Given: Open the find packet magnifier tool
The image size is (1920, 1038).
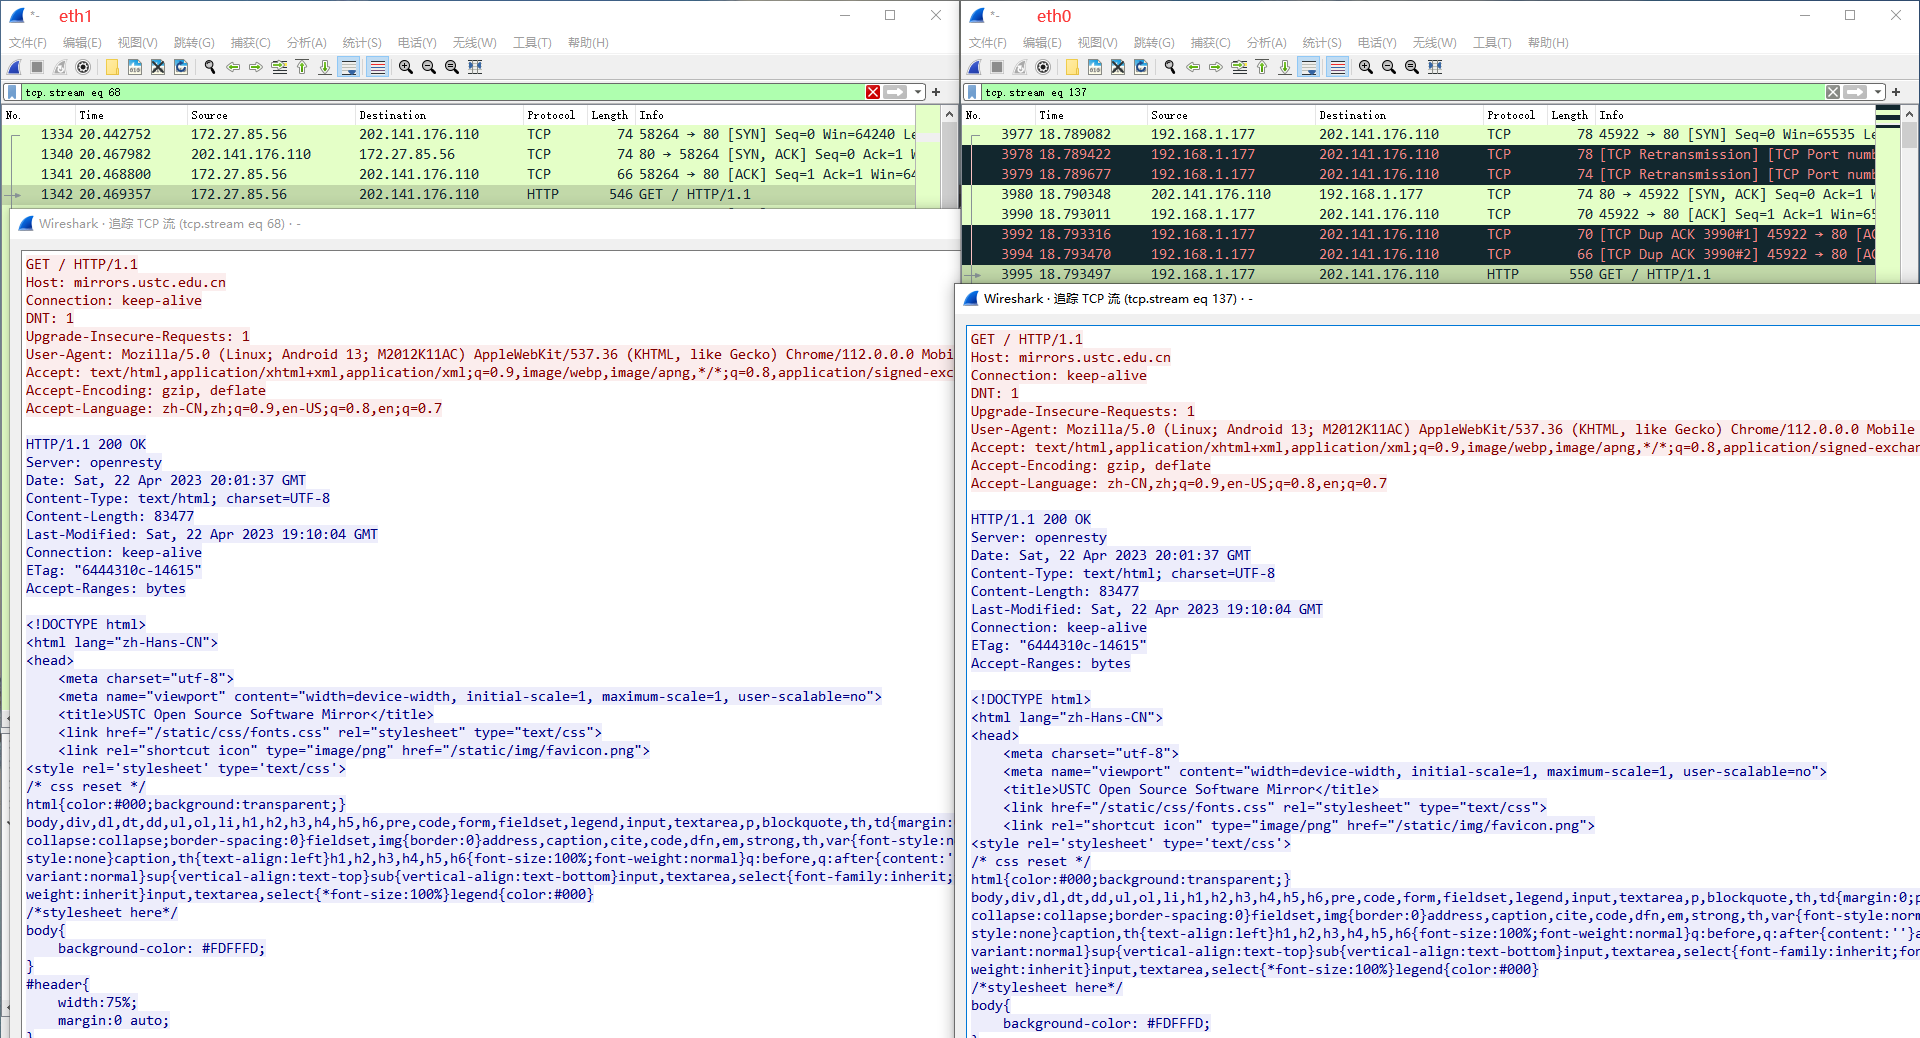Looking at the screenshot, I should 210,67.
